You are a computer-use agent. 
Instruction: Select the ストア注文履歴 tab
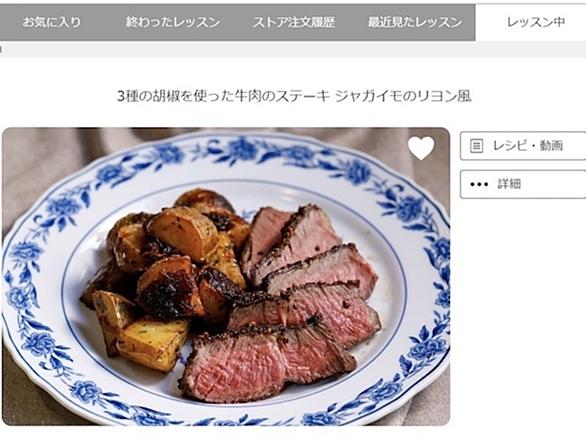(294, 22)
